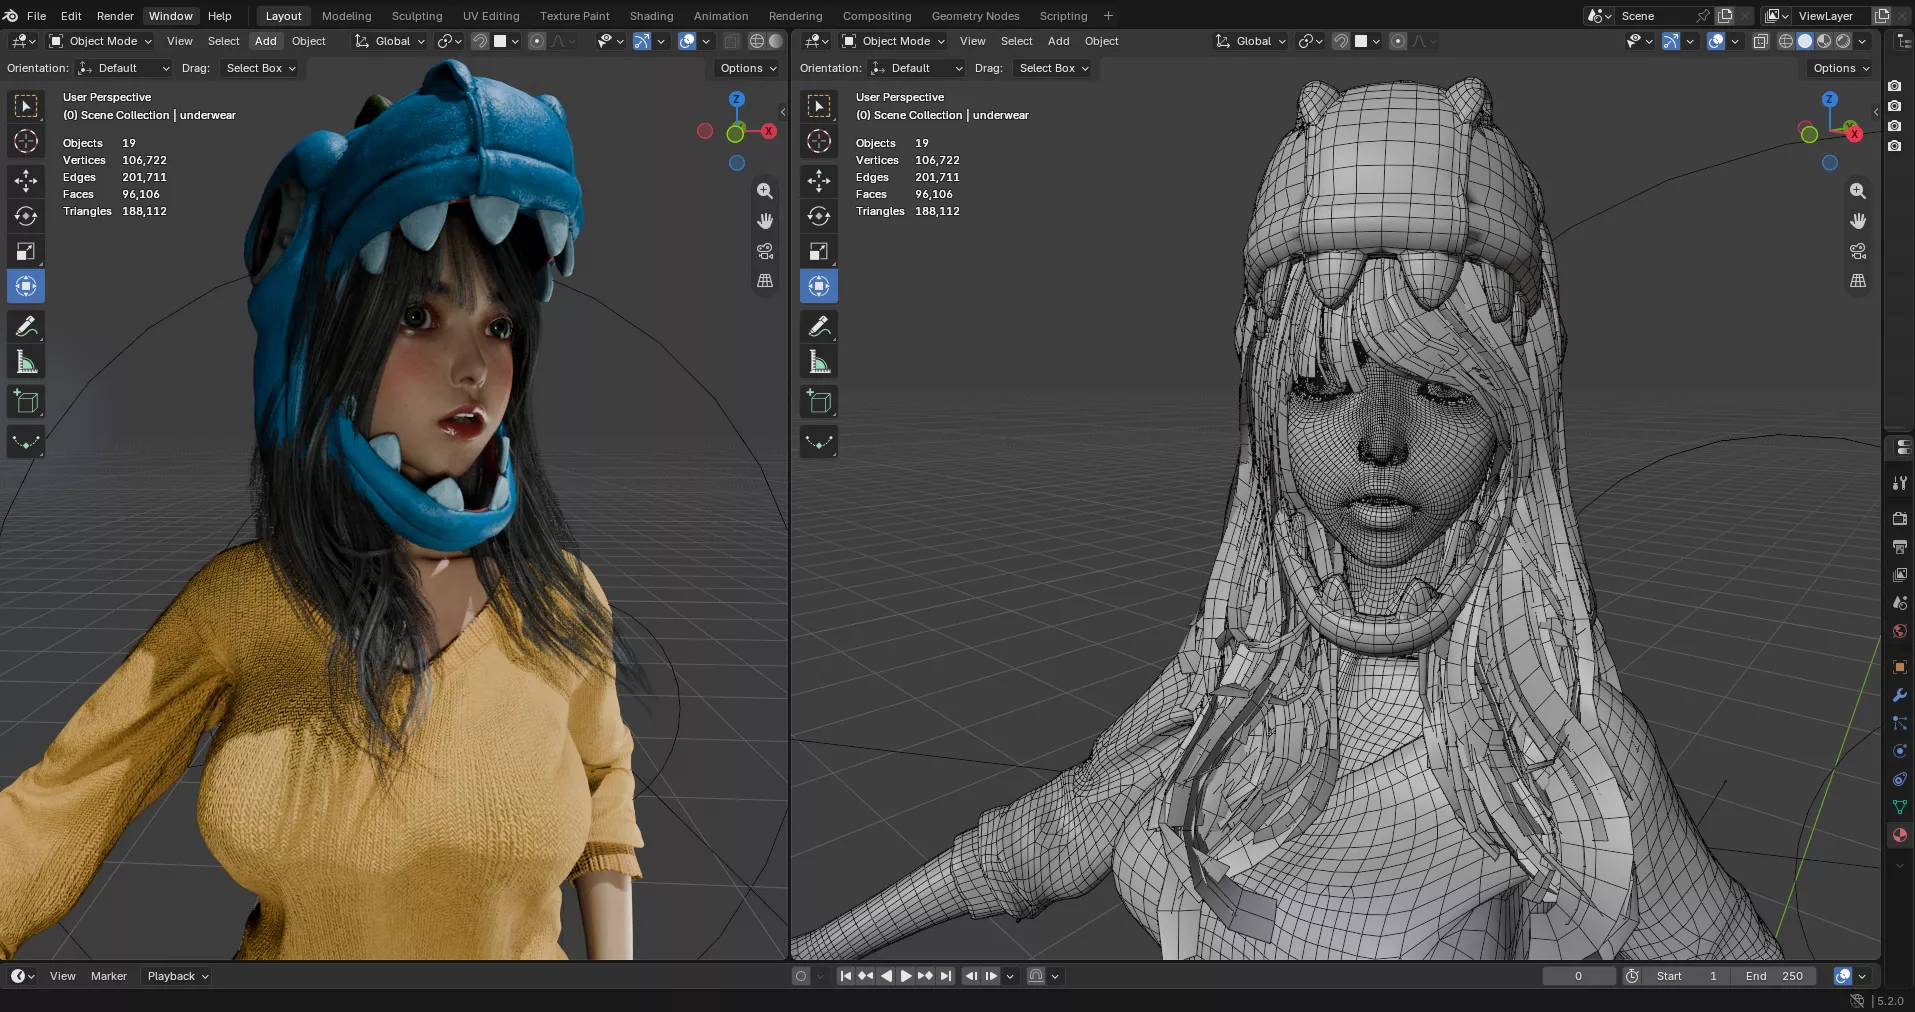Open Global transform orientation dropdown in right viewport
Image resolution: width=1915 pixels, height=1012 pixels.
coord(1251,41)
